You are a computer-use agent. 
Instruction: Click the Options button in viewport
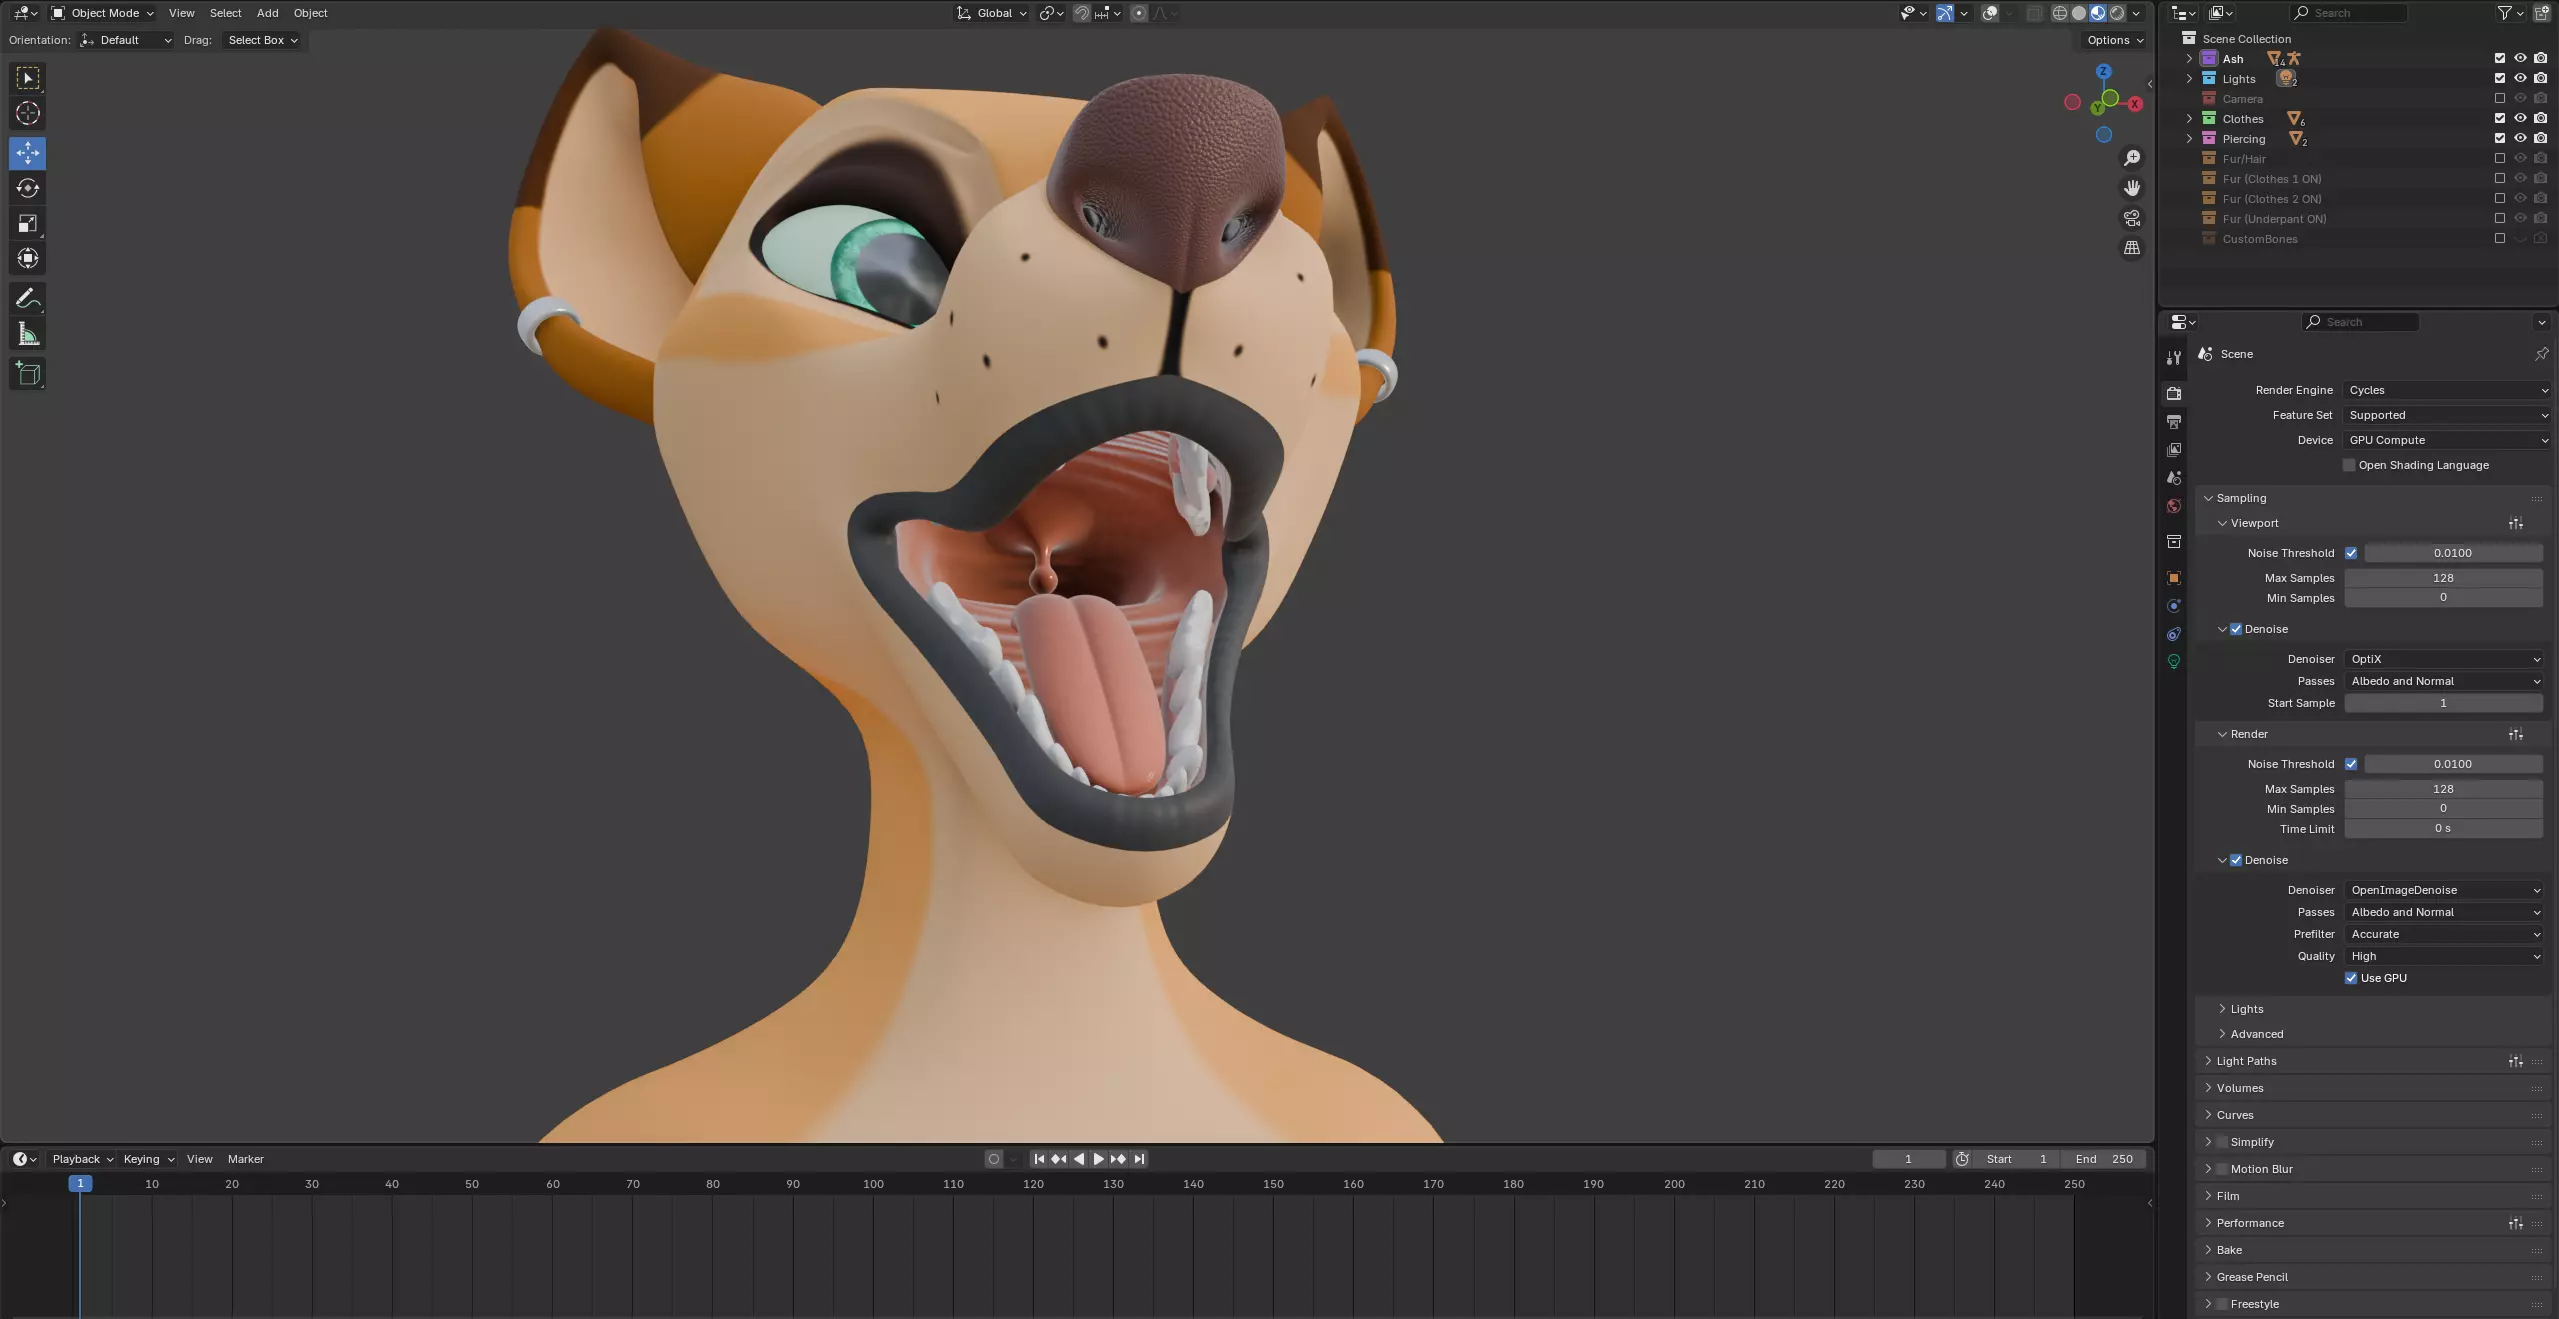coord(2115,40)
